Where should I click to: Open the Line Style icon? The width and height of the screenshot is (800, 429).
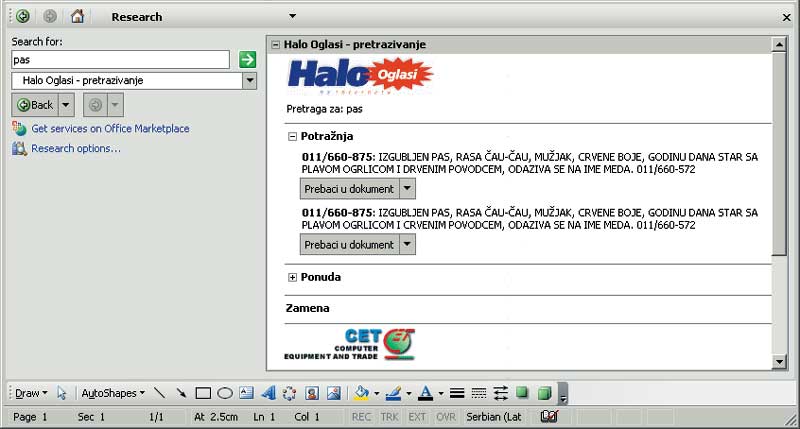coord(457,393)
